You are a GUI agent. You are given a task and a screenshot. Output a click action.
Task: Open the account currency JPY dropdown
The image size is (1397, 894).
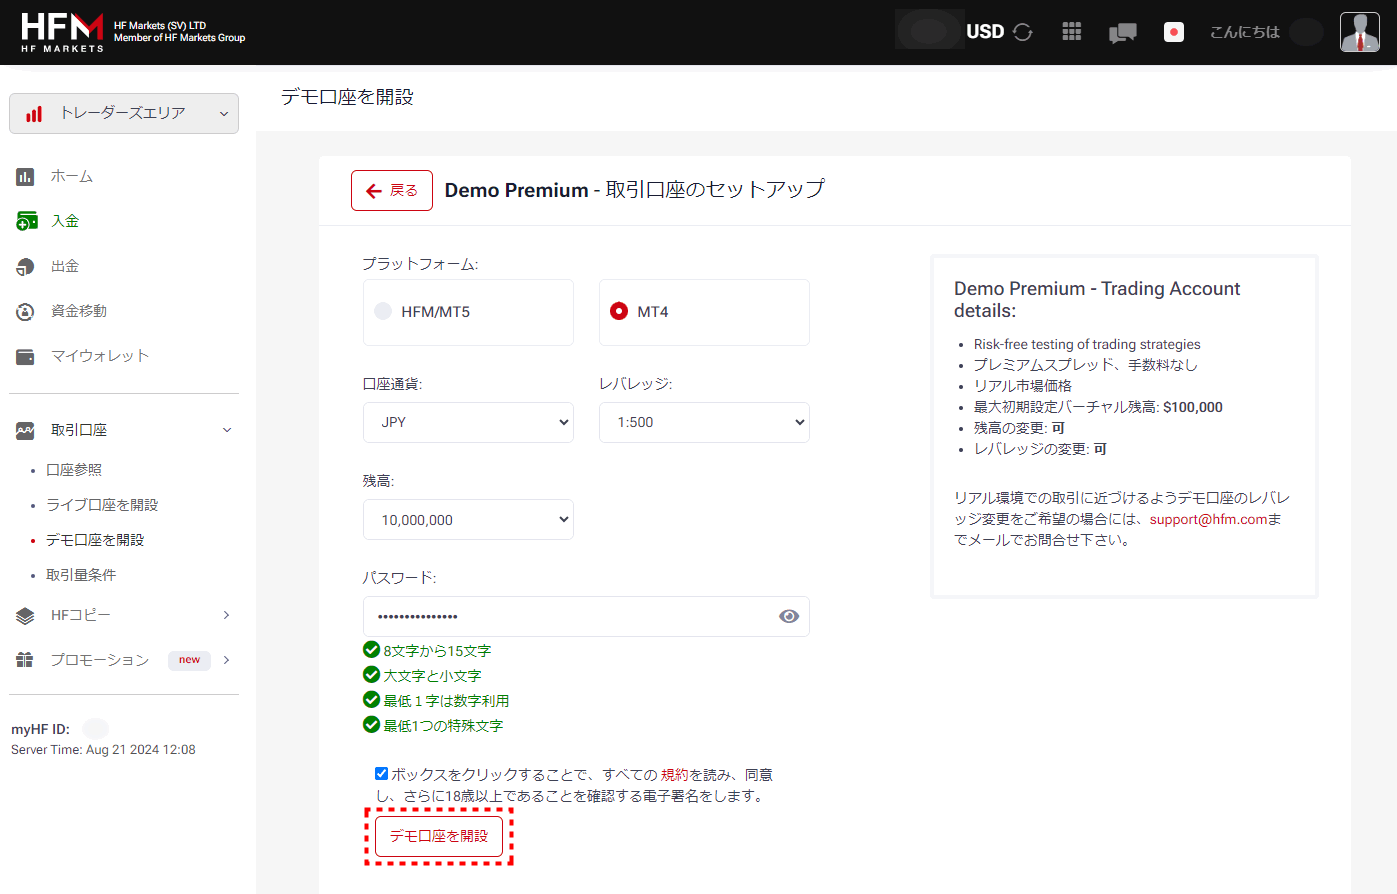(x=468, y=422)
